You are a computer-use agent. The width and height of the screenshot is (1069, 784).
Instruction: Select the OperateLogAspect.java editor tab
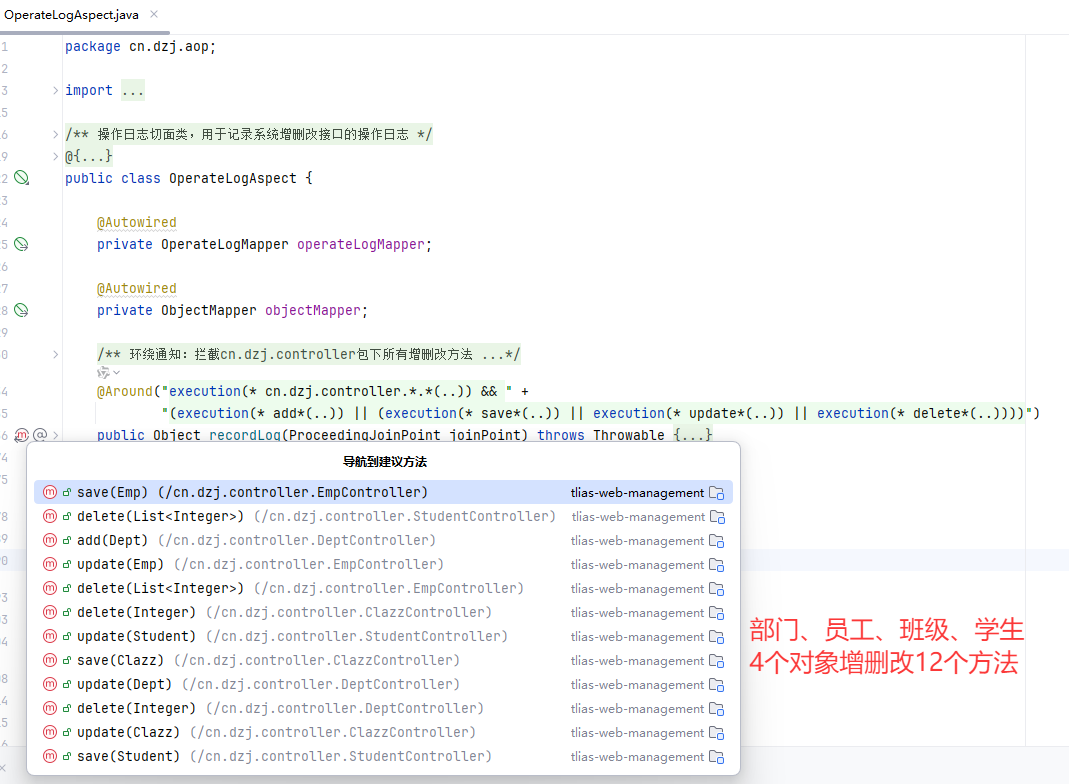point(71,15)
